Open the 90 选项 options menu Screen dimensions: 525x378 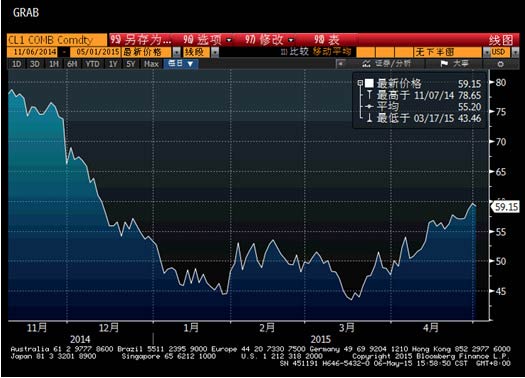point(208,40)
